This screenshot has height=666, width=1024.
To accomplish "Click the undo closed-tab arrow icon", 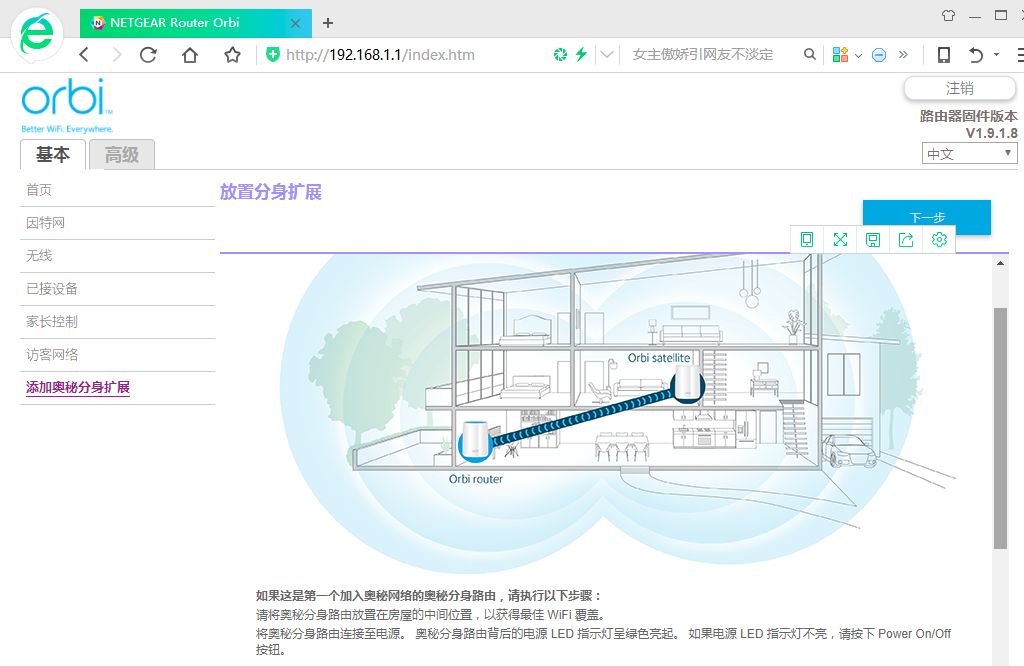I will 976,55.
